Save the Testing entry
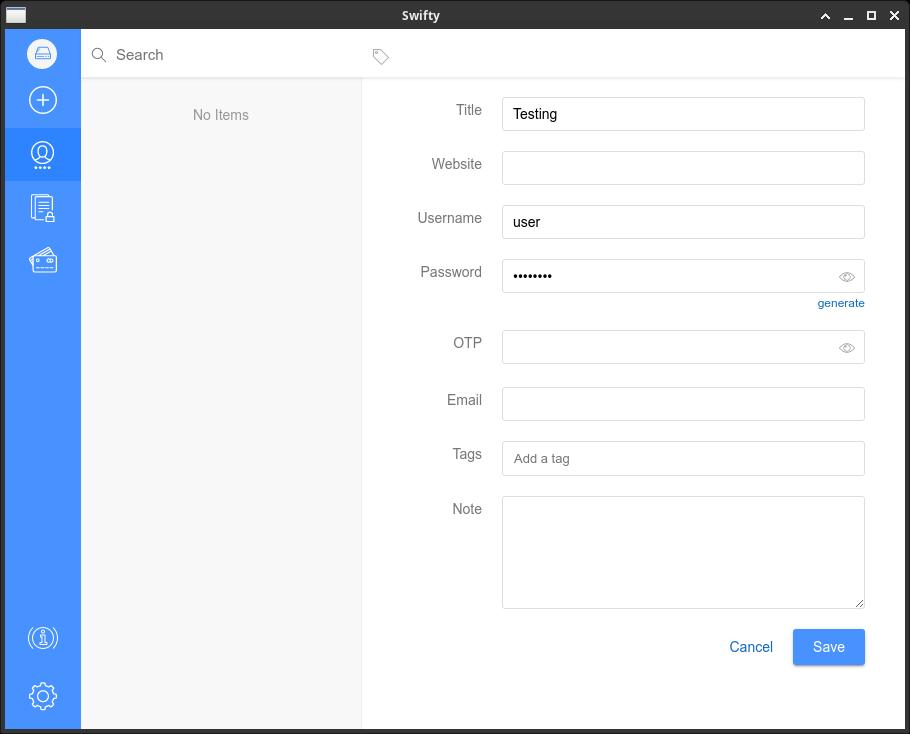The image size is (910, 734). pos(828,647)
